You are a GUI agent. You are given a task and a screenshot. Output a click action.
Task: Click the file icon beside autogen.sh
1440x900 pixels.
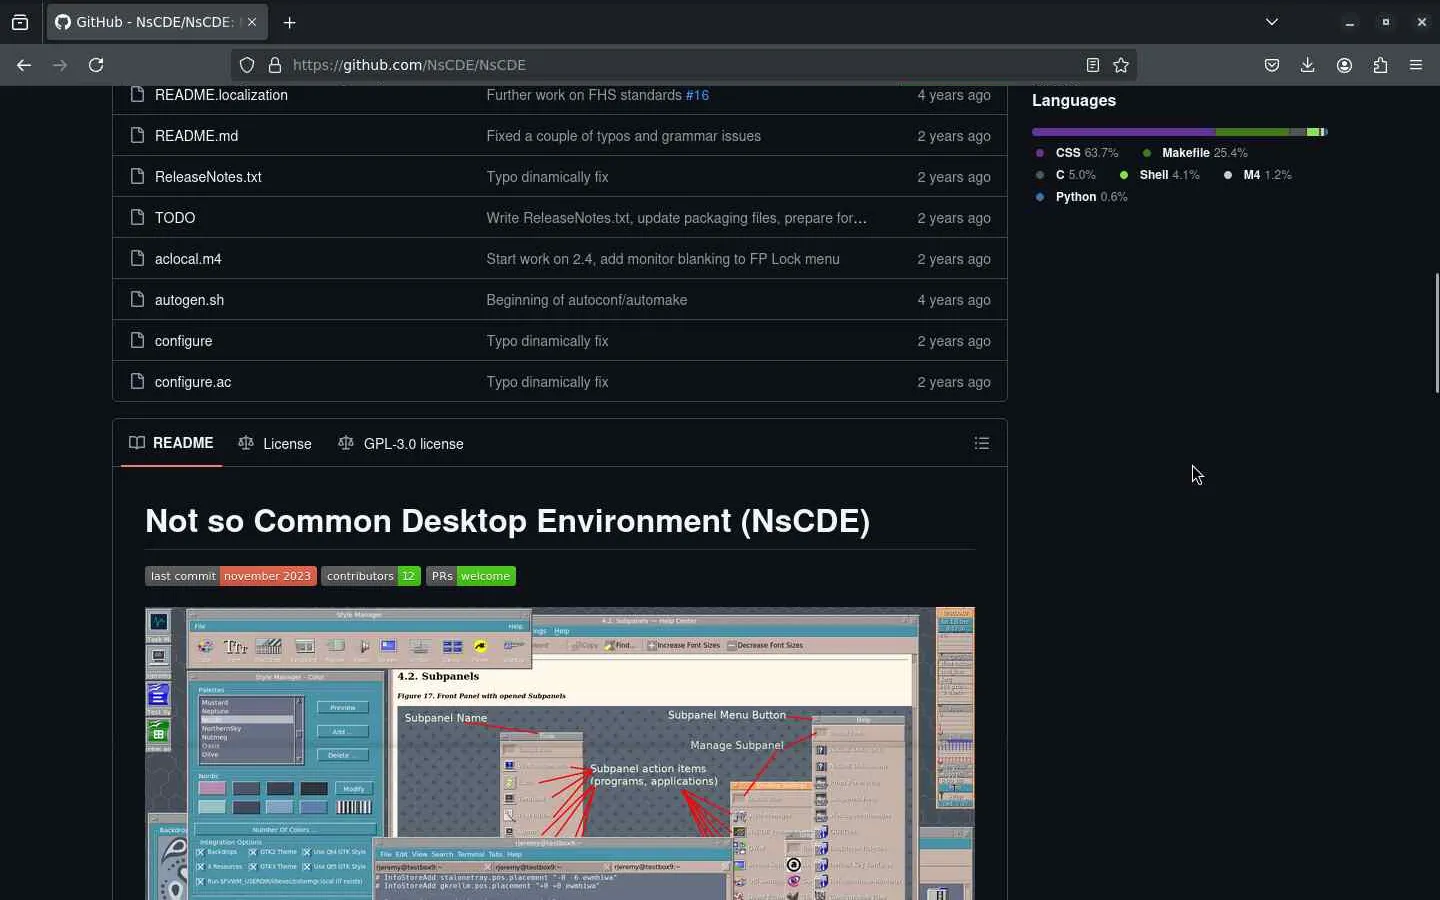click(138, 300)
